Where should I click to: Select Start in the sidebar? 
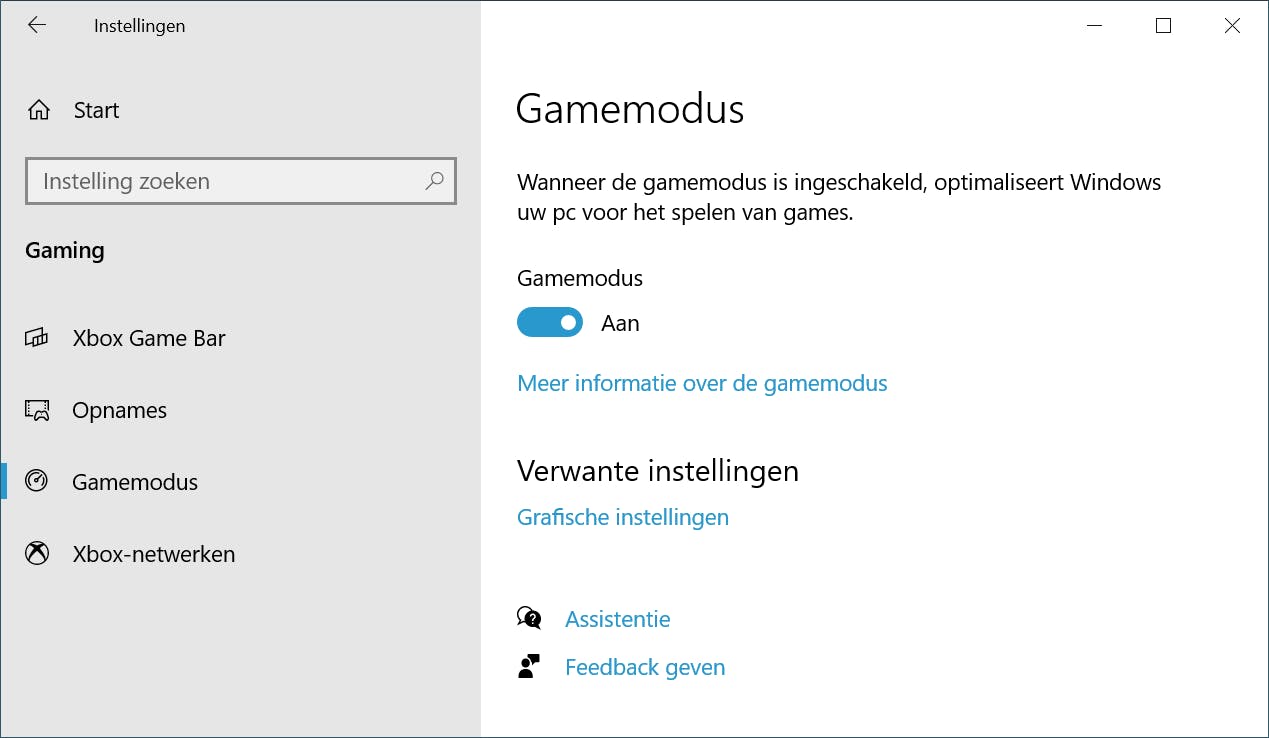pos(97,110)
